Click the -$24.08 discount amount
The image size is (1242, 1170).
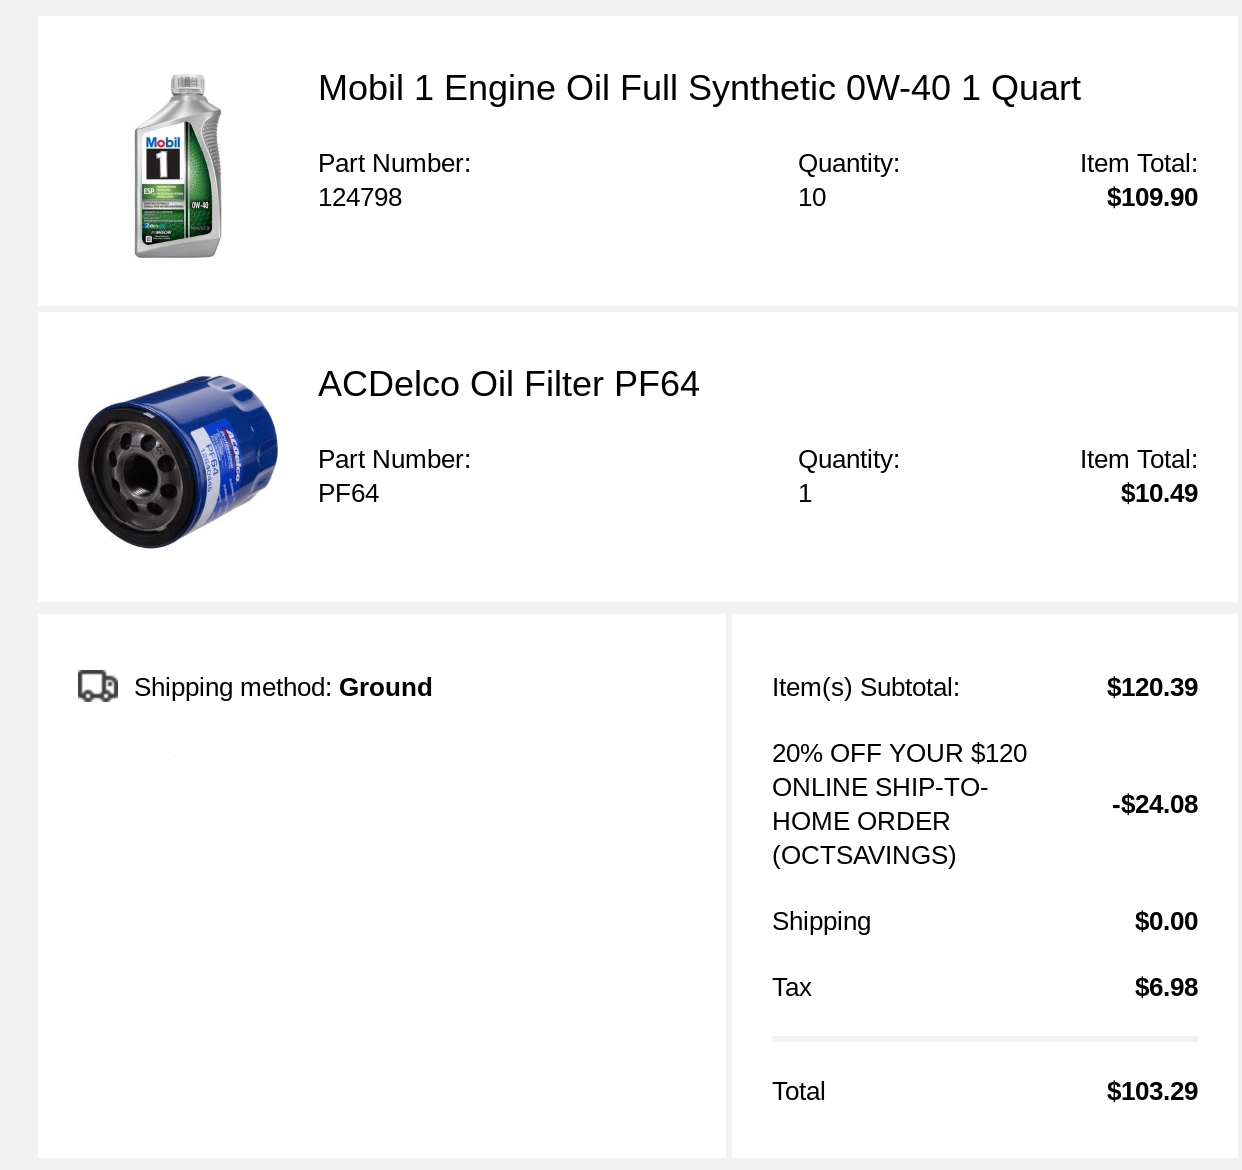tap(1154, 804)
